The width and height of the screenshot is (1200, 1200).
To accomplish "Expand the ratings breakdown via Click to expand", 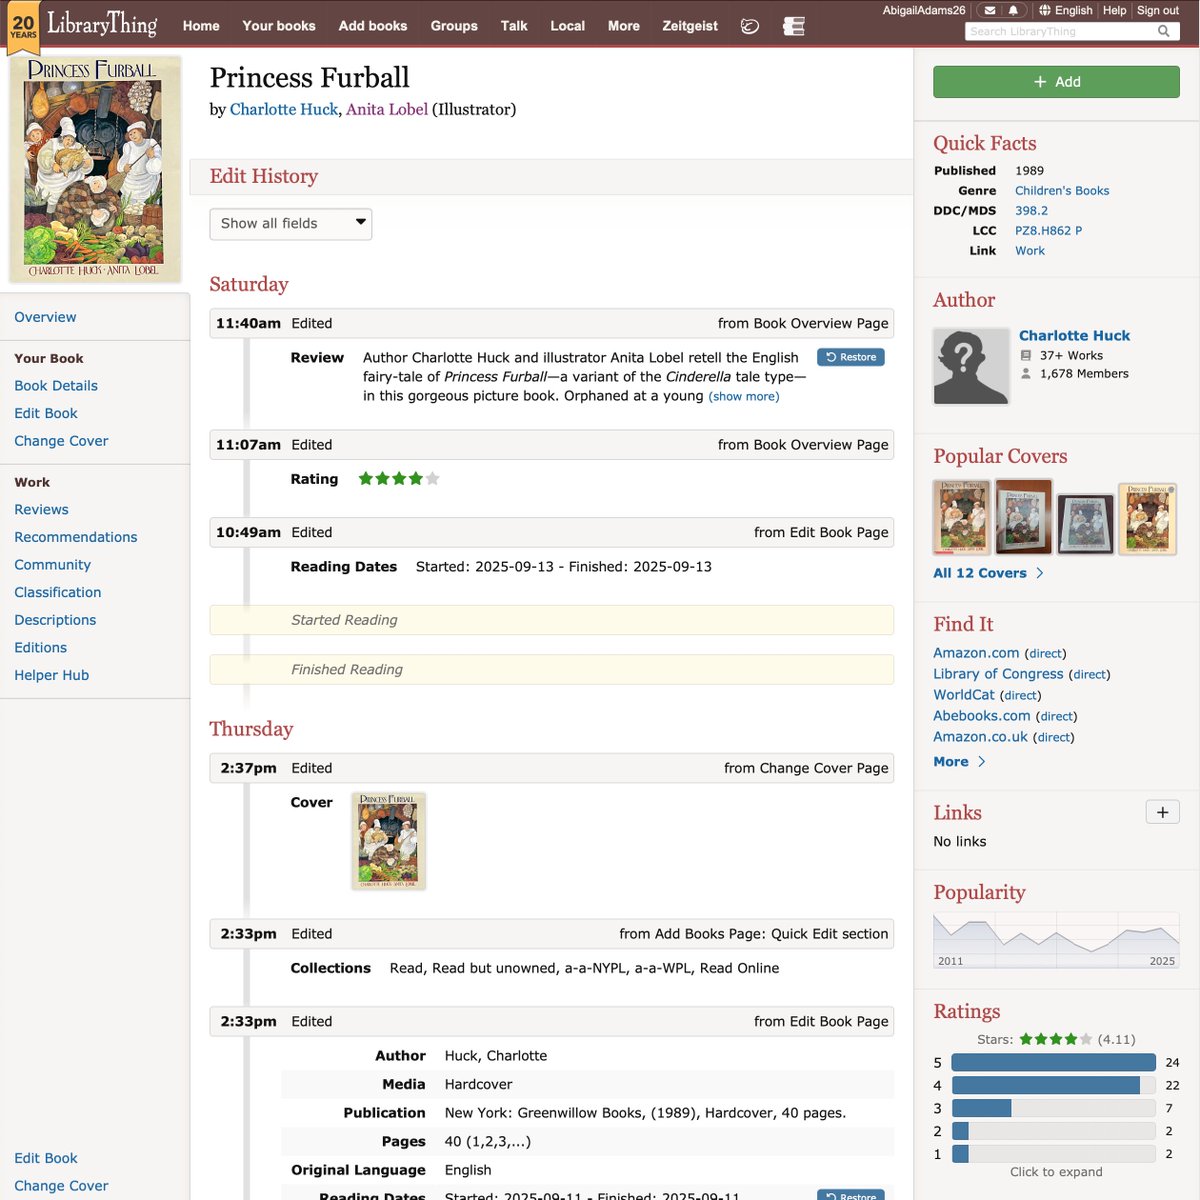I will [x=1055, y=1171].
